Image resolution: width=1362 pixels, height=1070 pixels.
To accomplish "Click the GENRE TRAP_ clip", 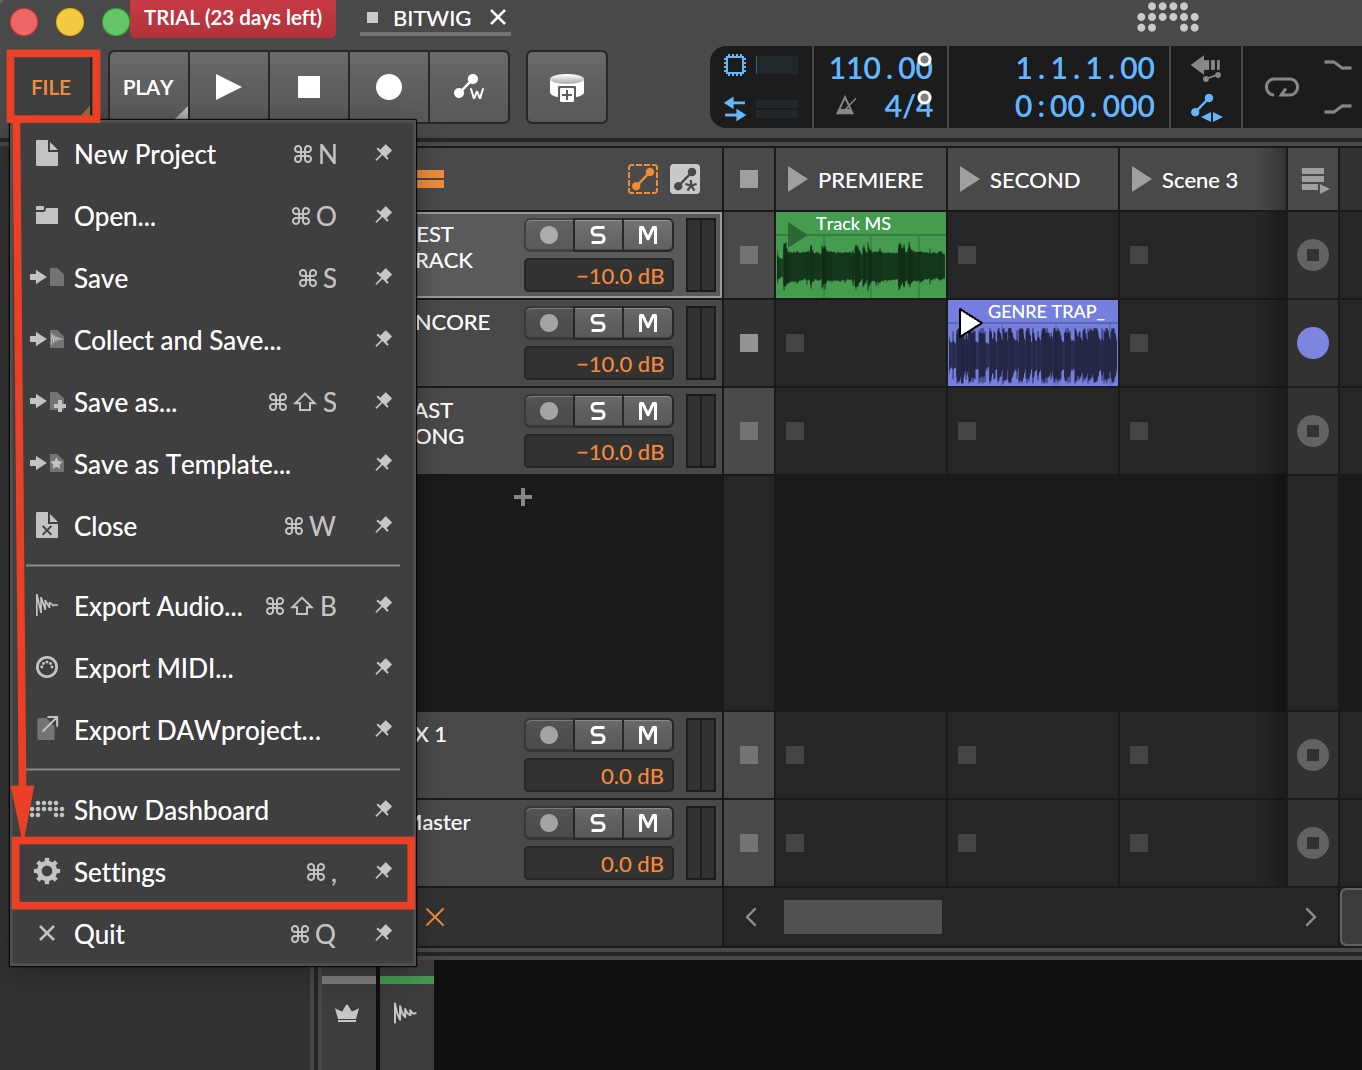I will pos(1033,343).
